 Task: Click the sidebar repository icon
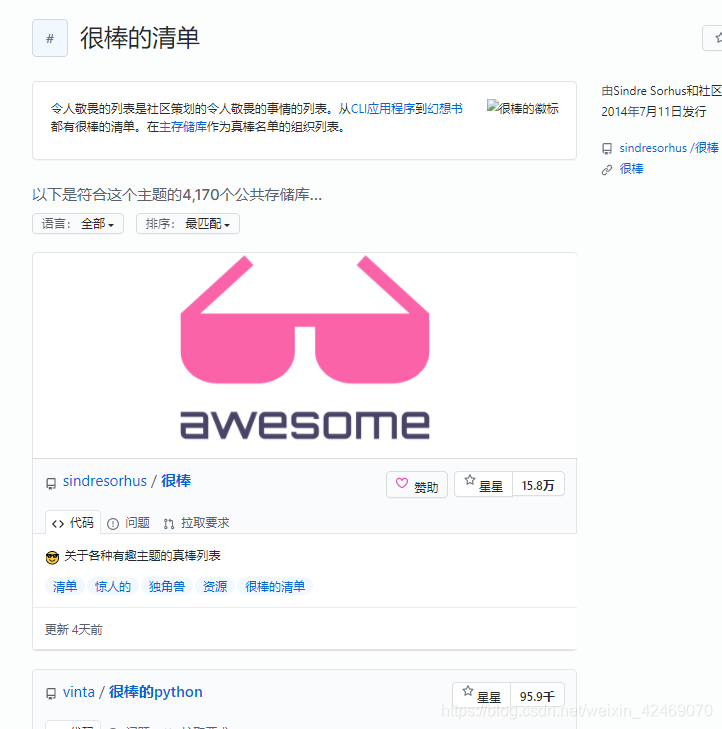point(607,148)
